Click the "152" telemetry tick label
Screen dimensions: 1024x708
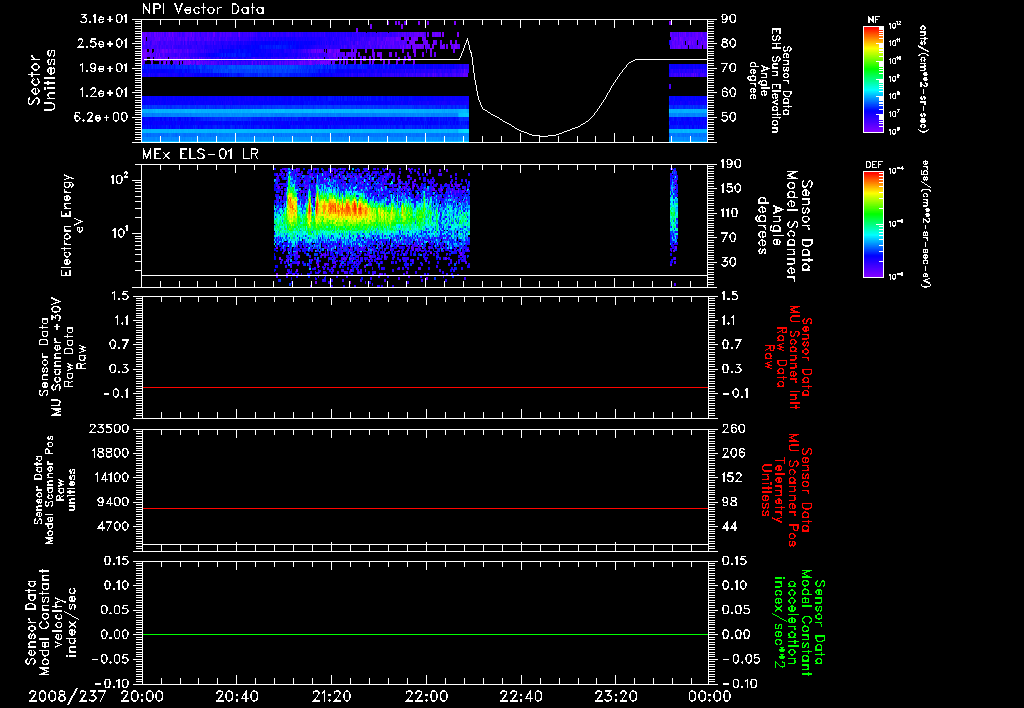click(x=731, y=477)
